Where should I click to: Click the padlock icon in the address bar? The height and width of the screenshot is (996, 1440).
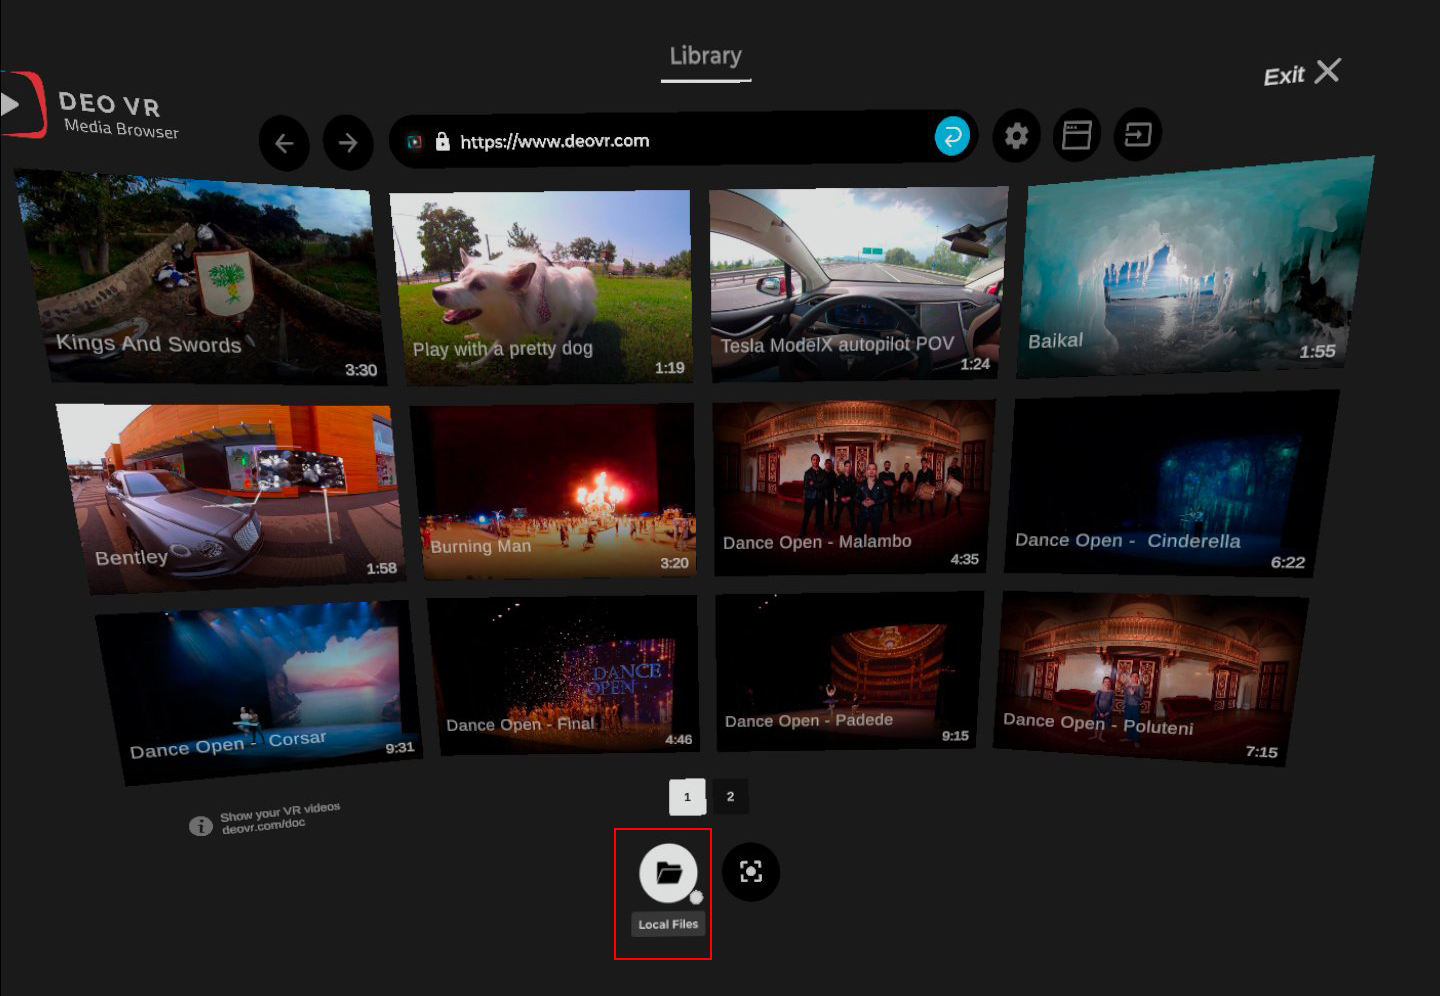tap(443, 140)
